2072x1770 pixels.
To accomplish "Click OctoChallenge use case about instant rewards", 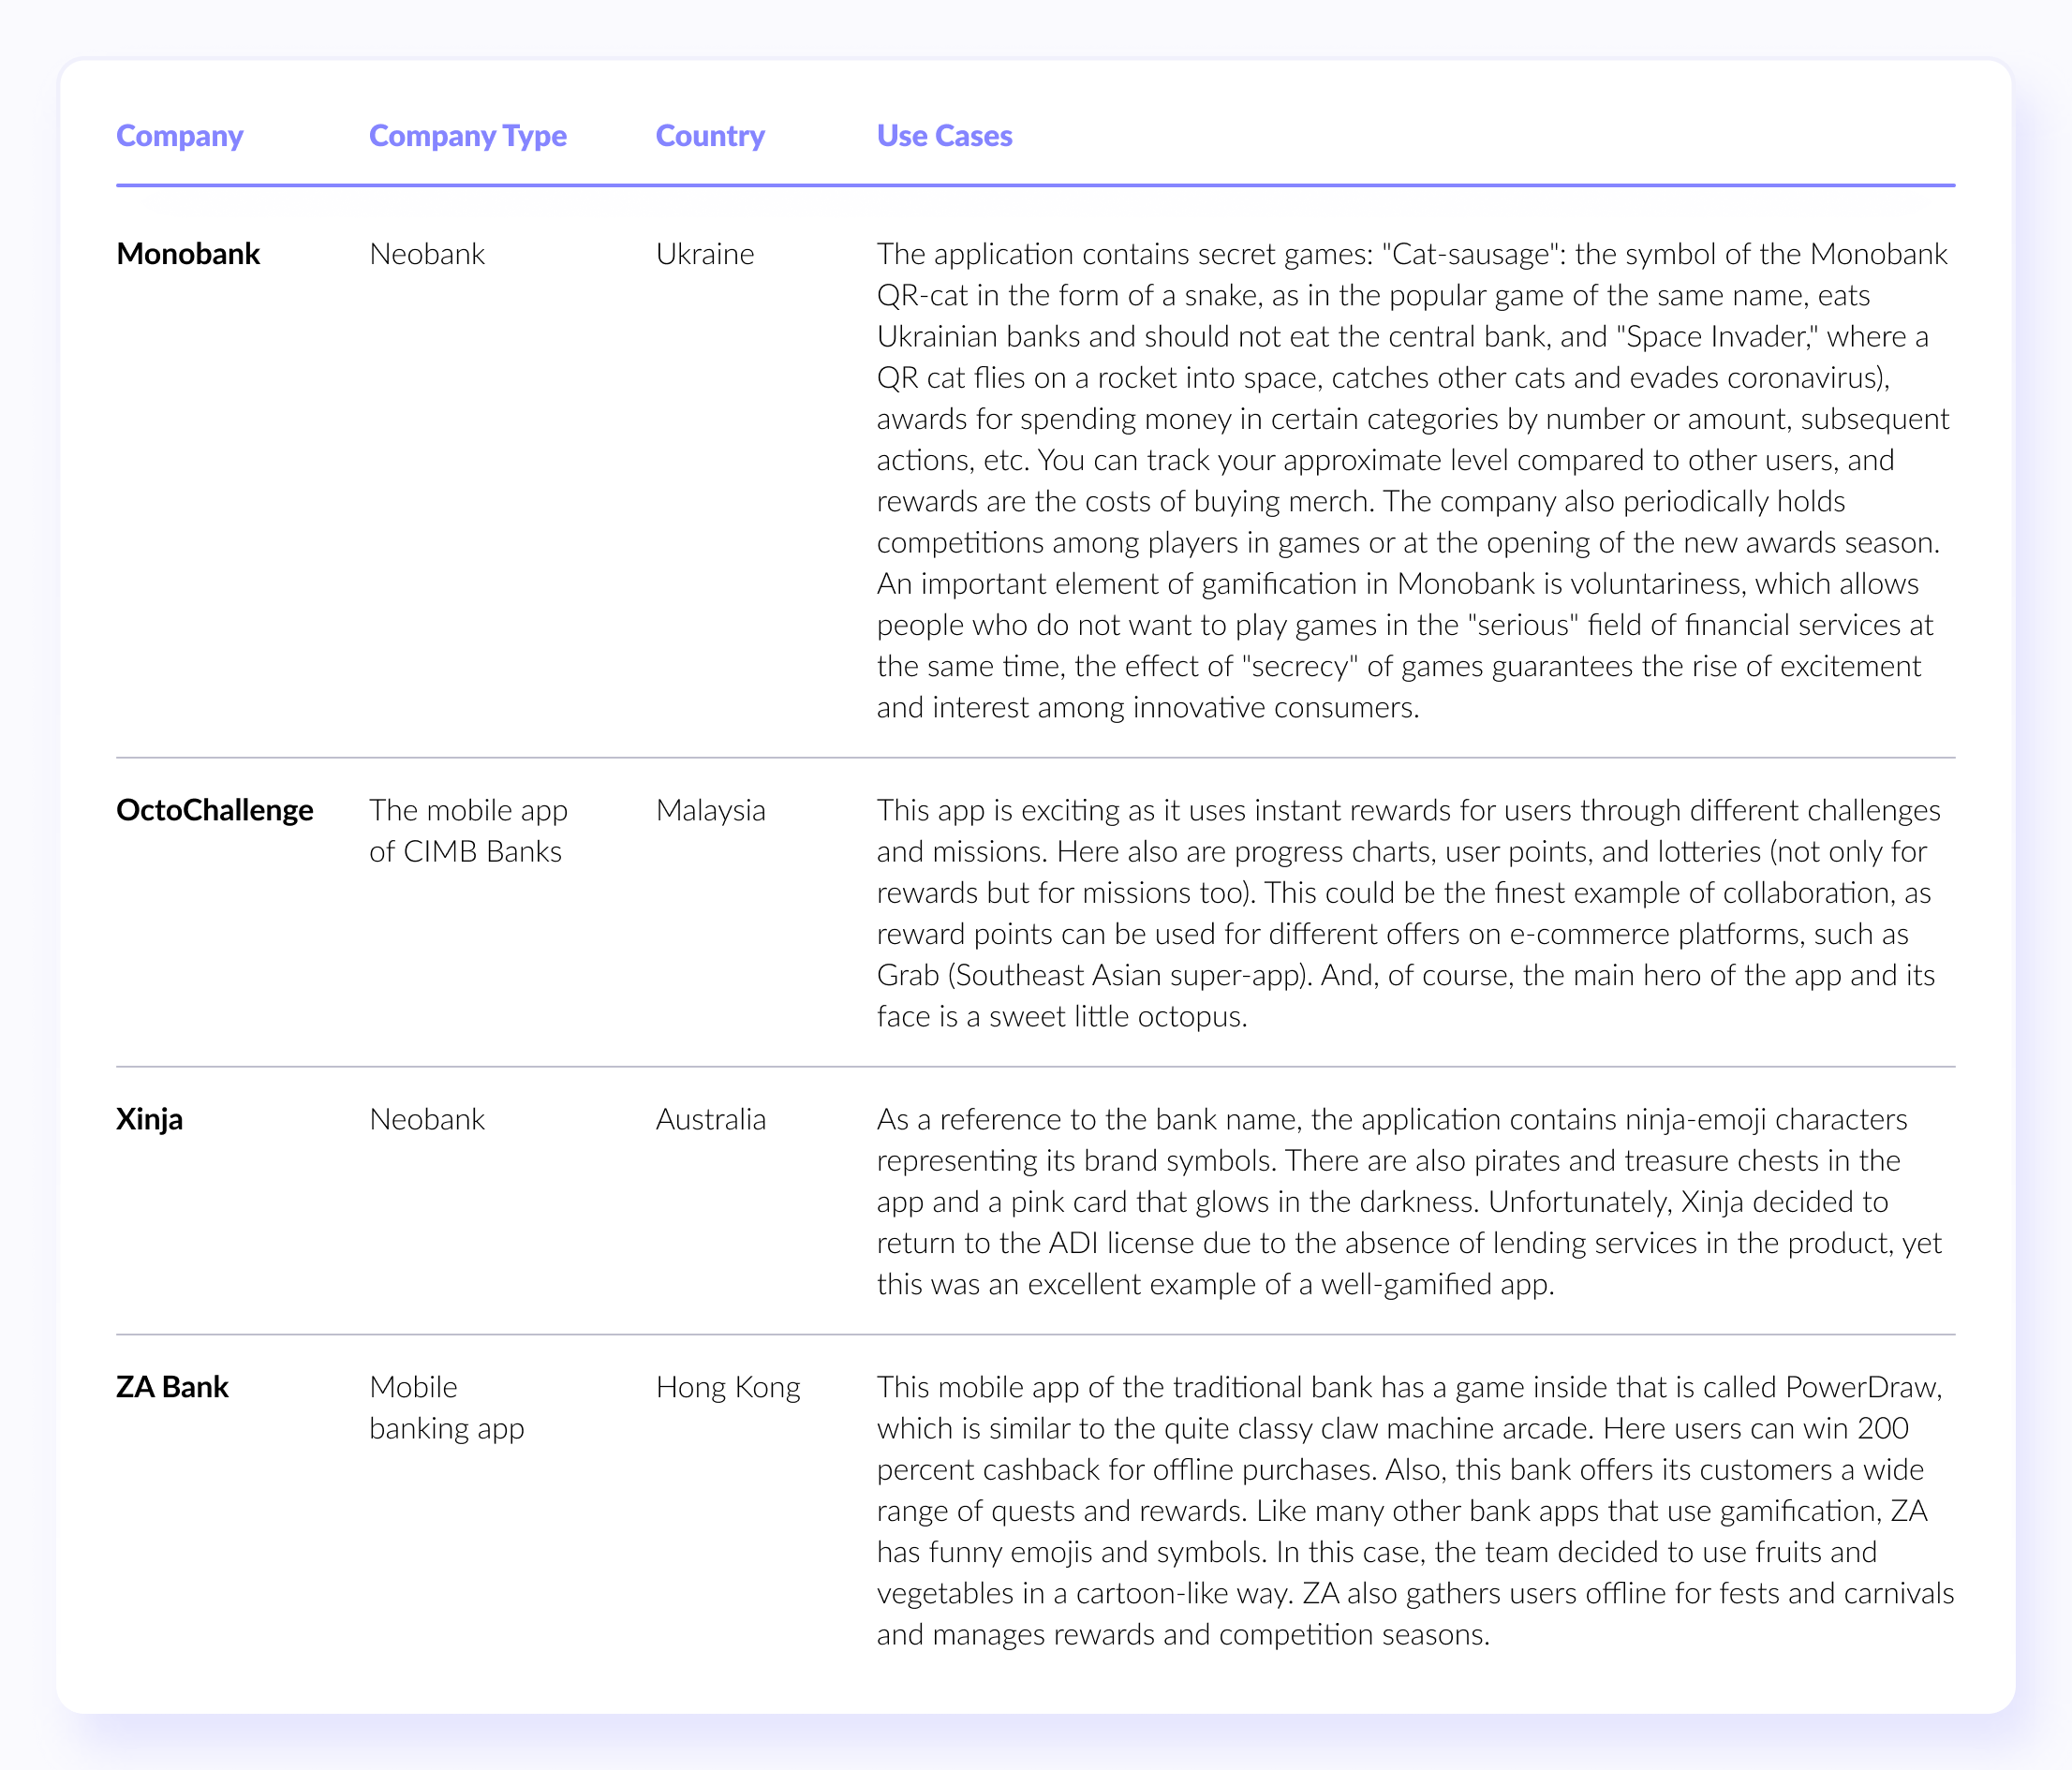I will pos(1409,913).
